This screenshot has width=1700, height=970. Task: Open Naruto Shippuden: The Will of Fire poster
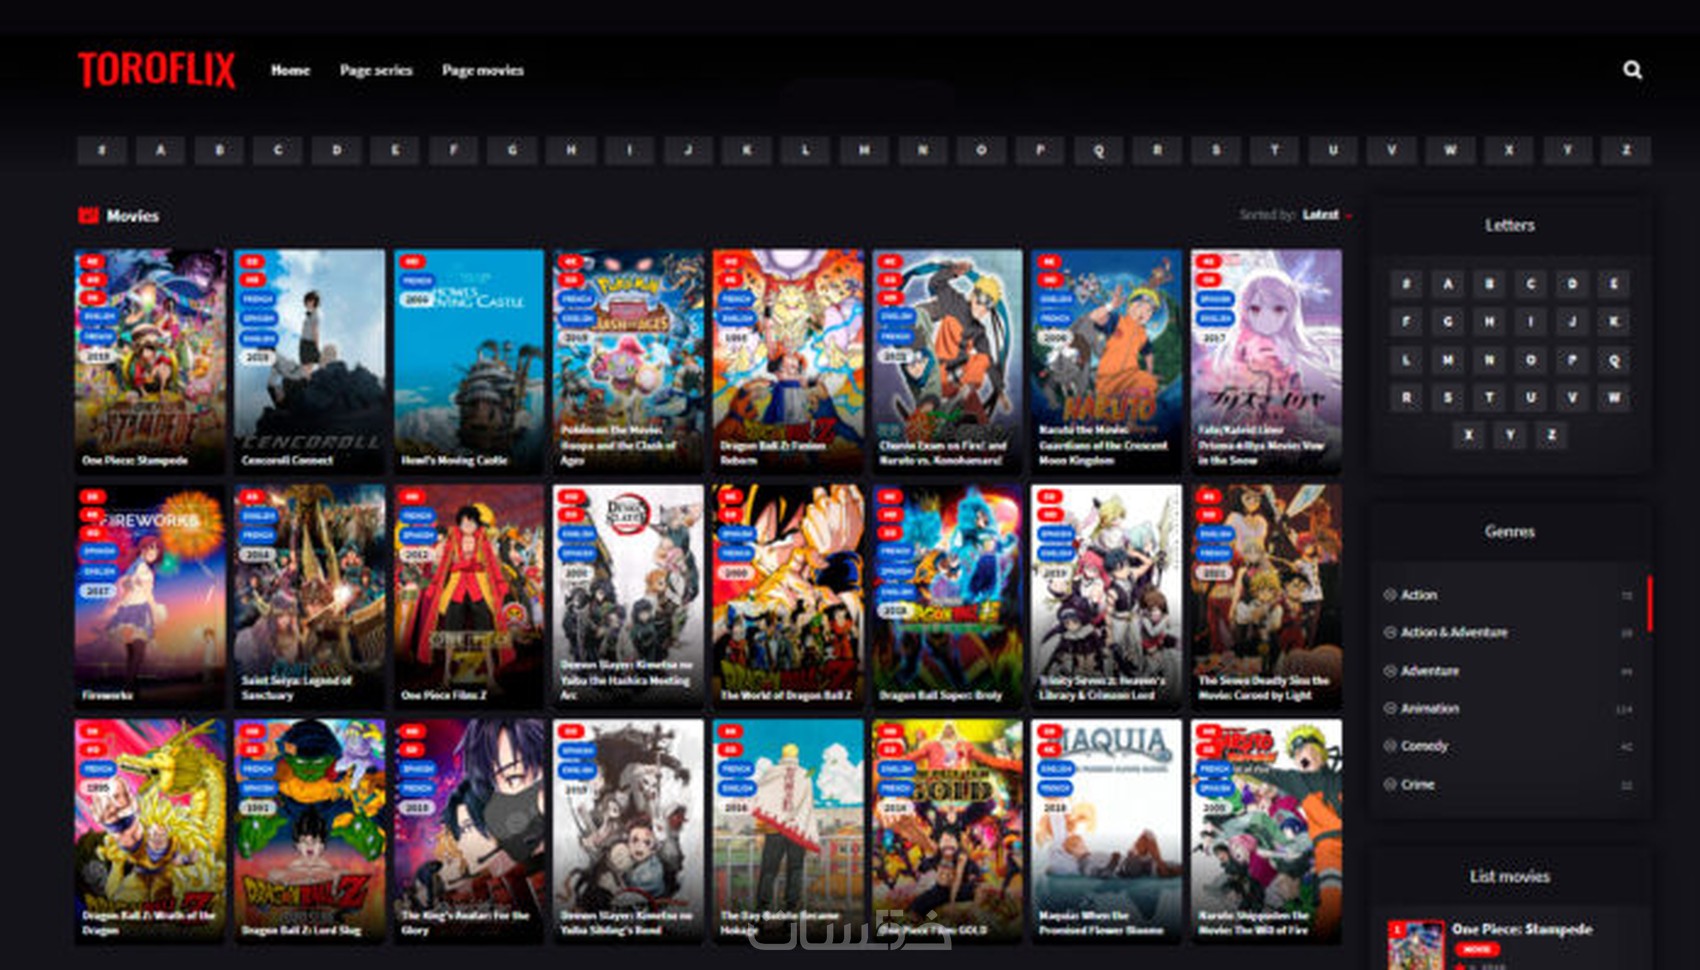[1266, 832]
